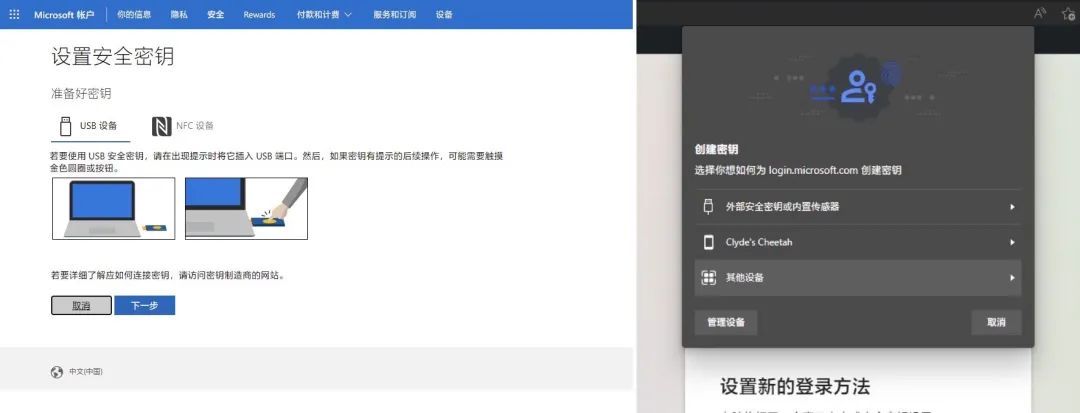Click the passkey illustration at dialog top

[858, 88]
